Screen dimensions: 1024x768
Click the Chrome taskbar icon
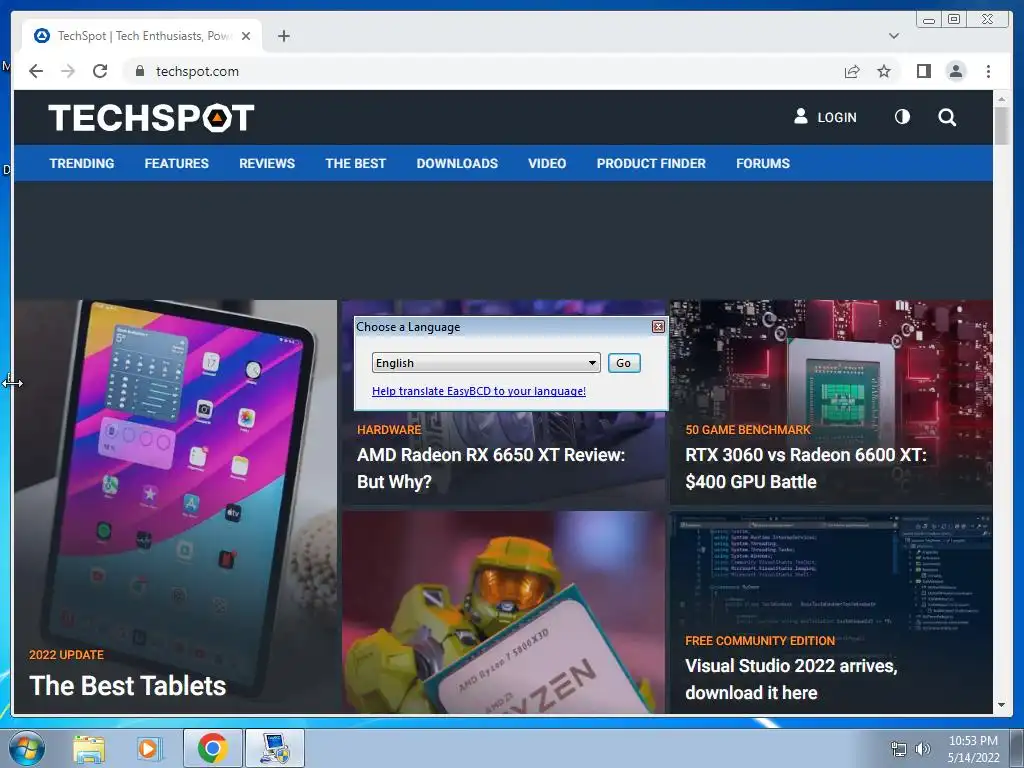212,748
